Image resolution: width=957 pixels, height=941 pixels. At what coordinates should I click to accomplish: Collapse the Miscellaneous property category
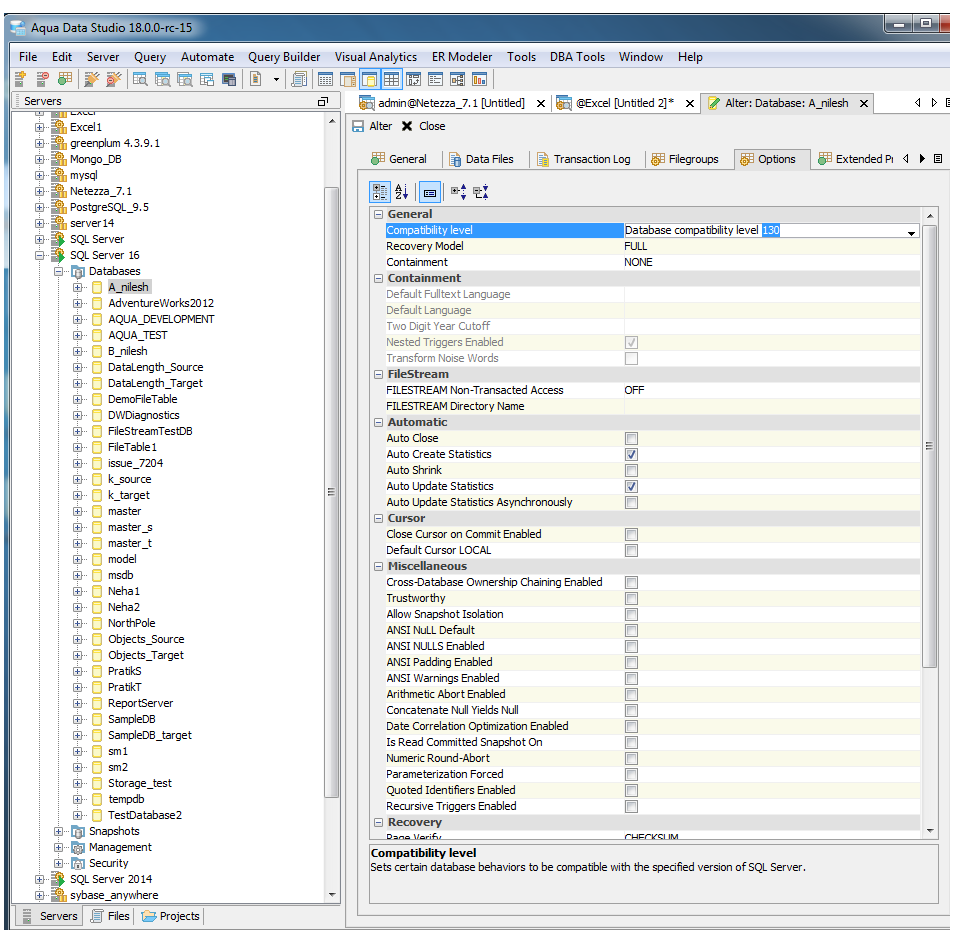coord(378,566)
